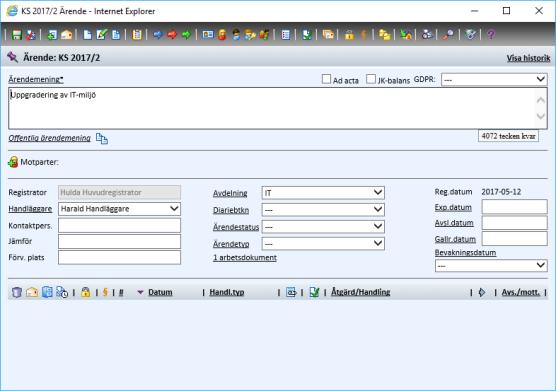
Task: Click the Exp.datum label link
Action: click(453, 207)
